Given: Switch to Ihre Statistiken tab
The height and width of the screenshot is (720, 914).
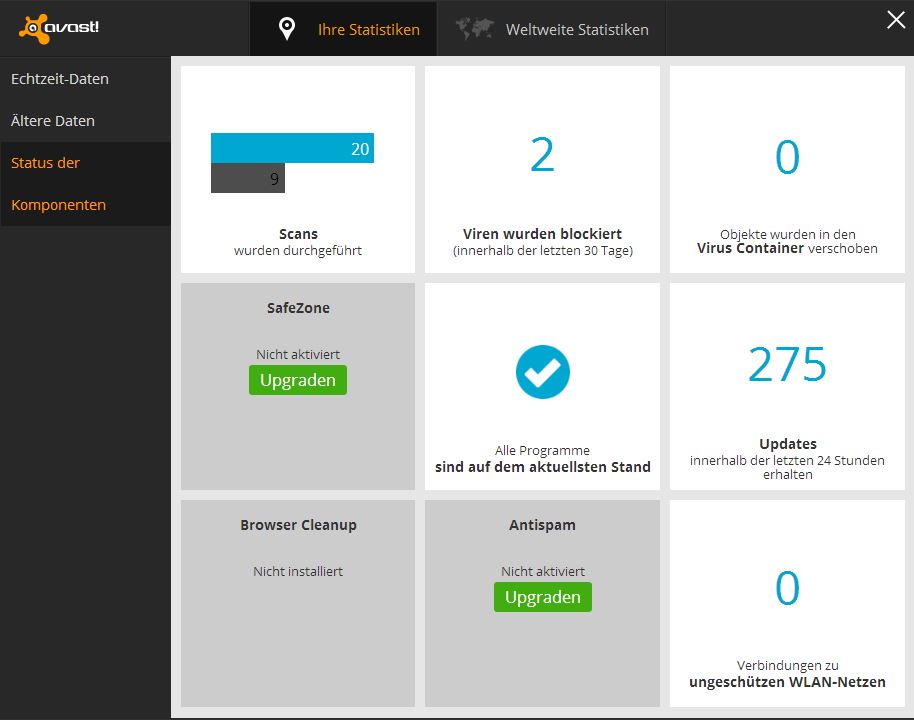Looking at the screenshot, I should pos(344,29).
